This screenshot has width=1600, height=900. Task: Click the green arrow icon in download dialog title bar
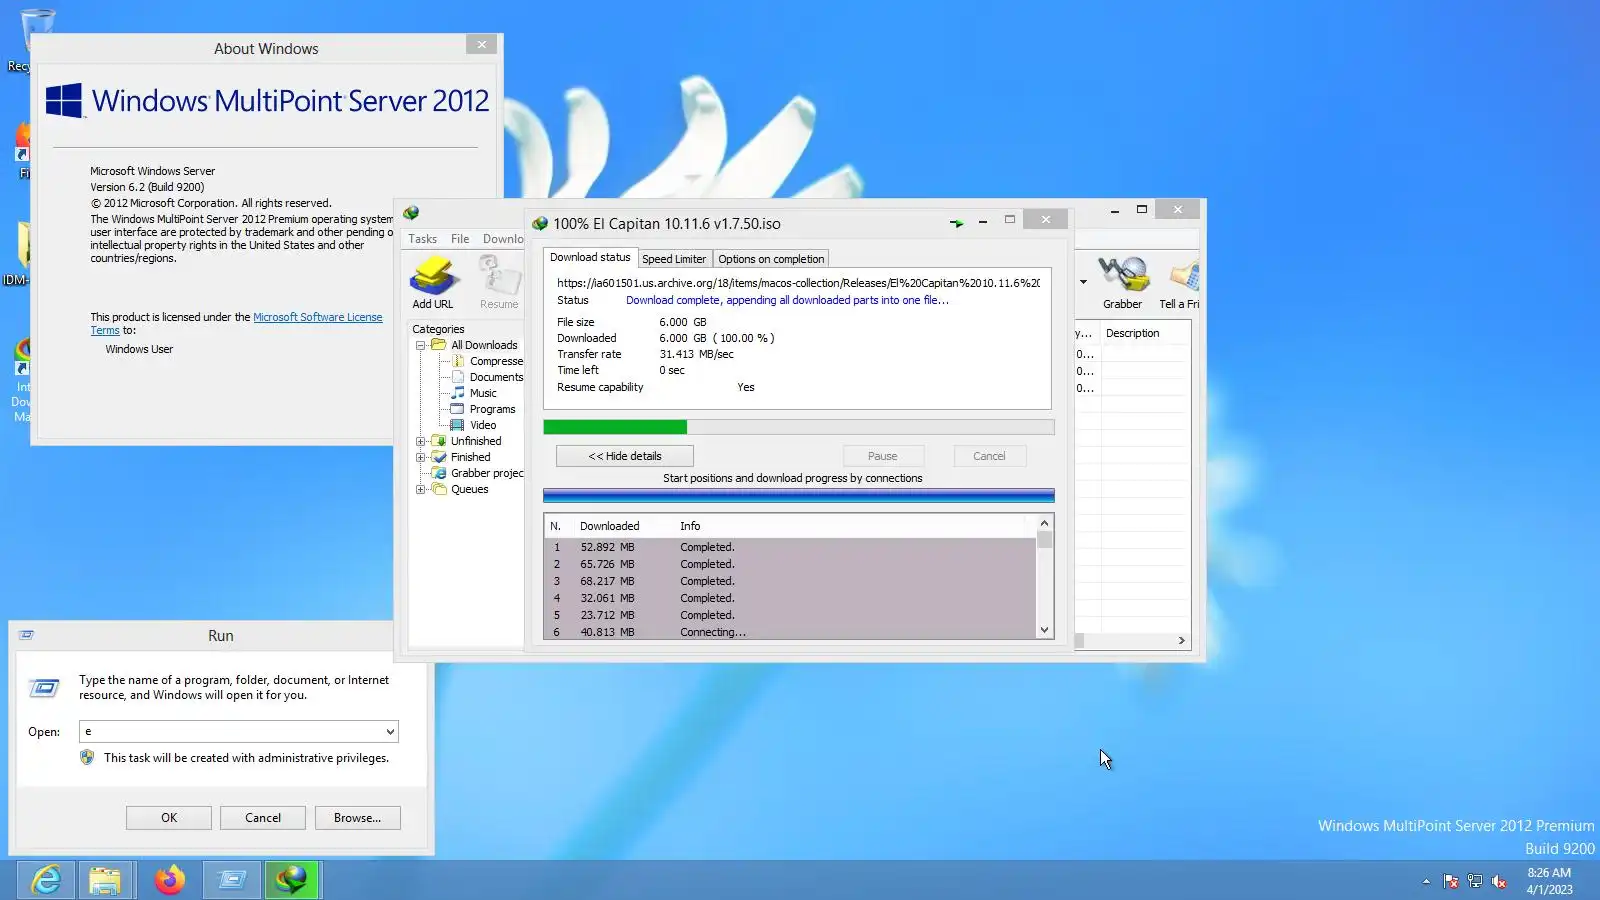957,223
